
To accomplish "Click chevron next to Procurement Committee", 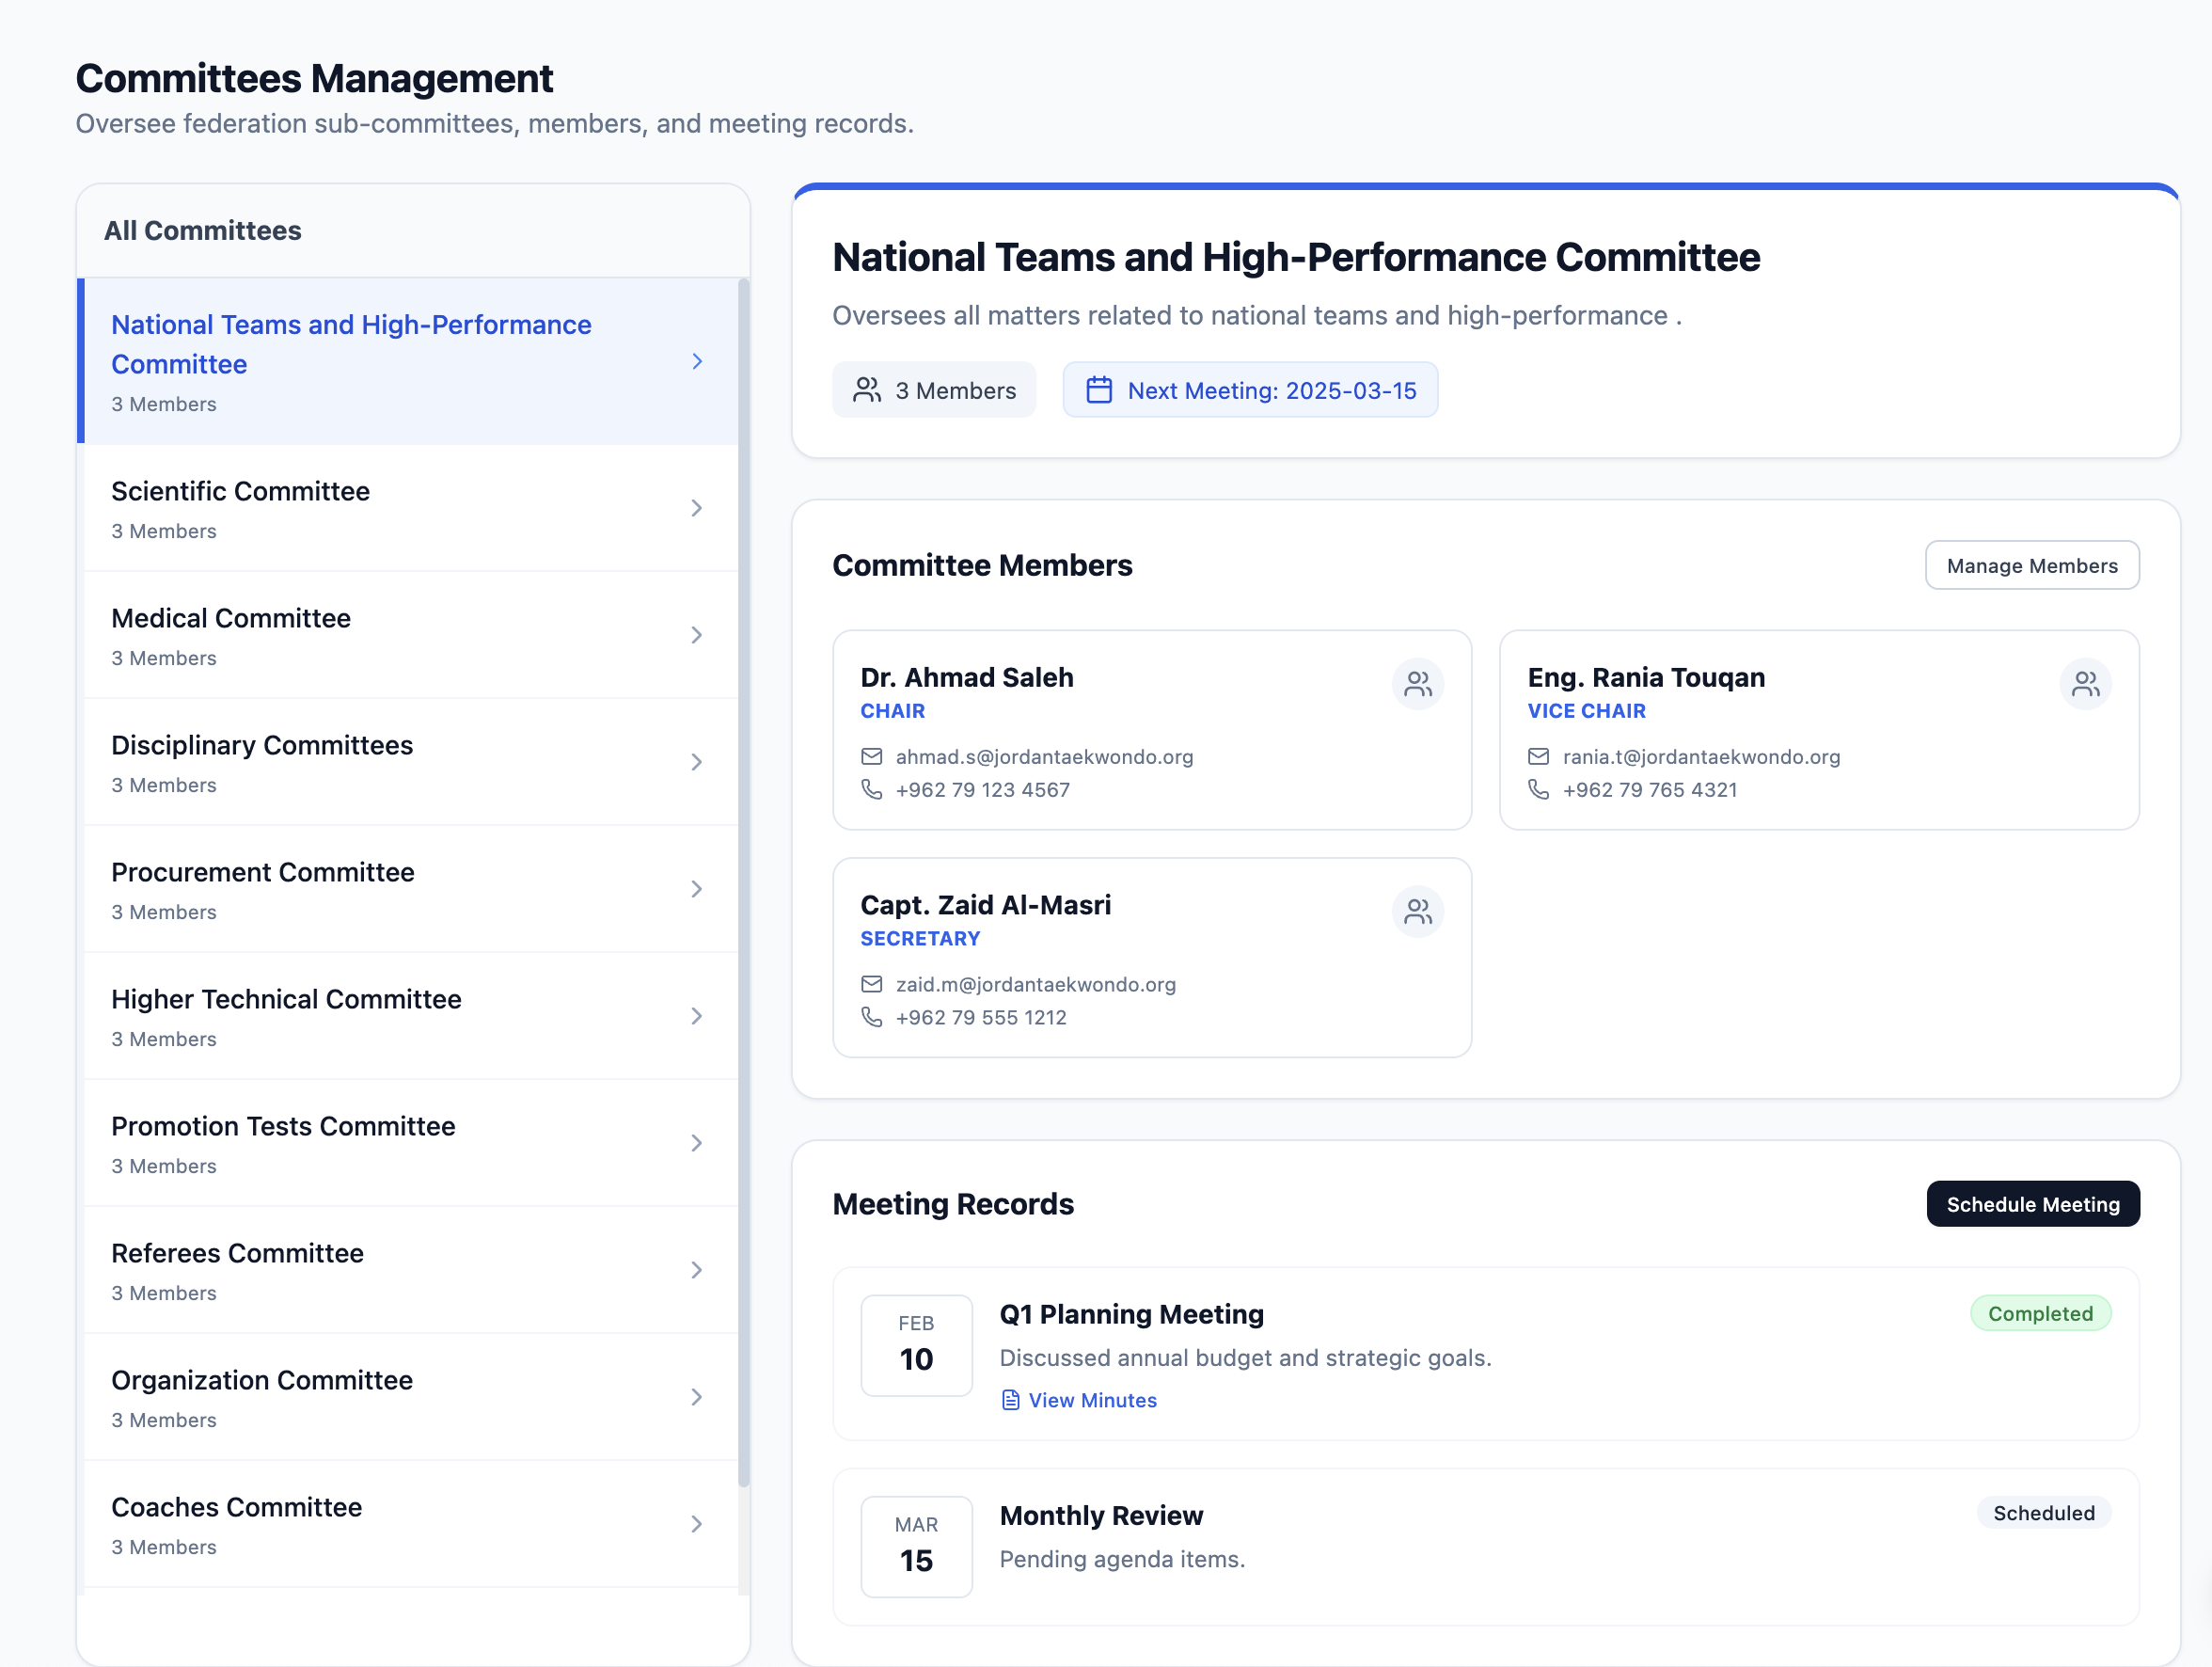I will (x=697, y=889).
